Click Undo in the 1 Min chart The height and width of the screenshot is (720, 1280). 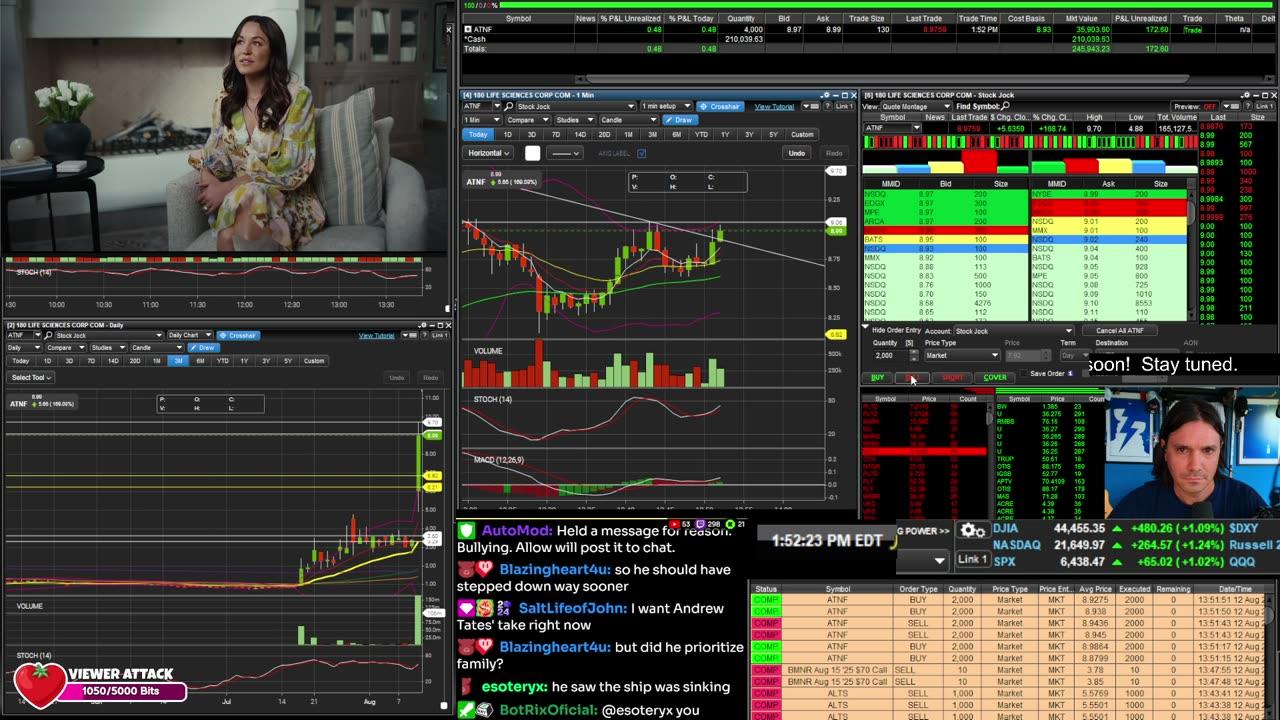coord(796,153)
